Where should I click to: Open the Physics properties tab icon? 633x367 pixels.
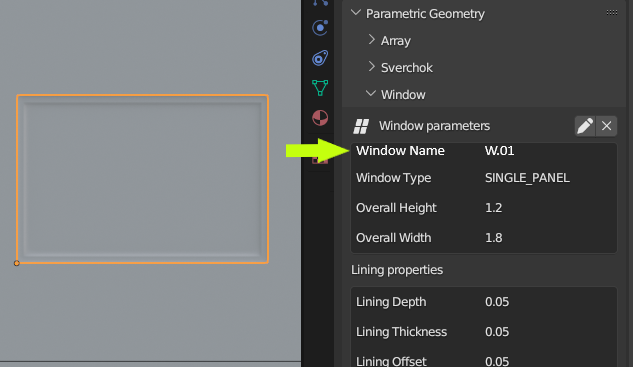click(x=320, y=28)
